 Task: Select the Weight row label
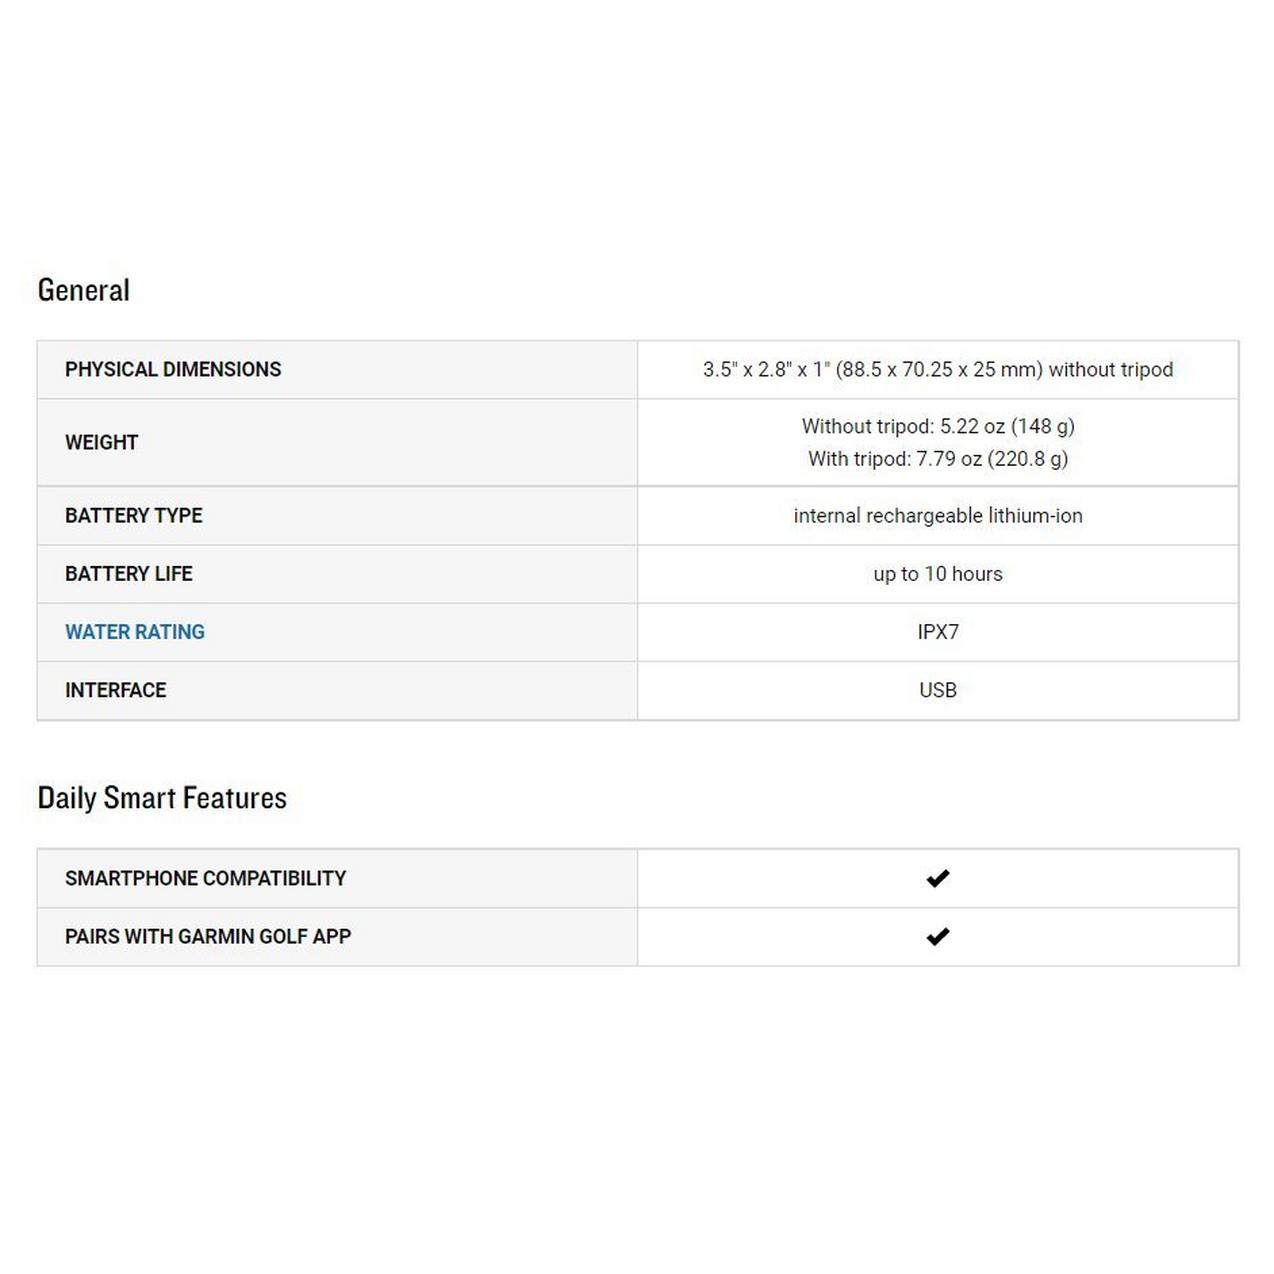pos(102,442)
